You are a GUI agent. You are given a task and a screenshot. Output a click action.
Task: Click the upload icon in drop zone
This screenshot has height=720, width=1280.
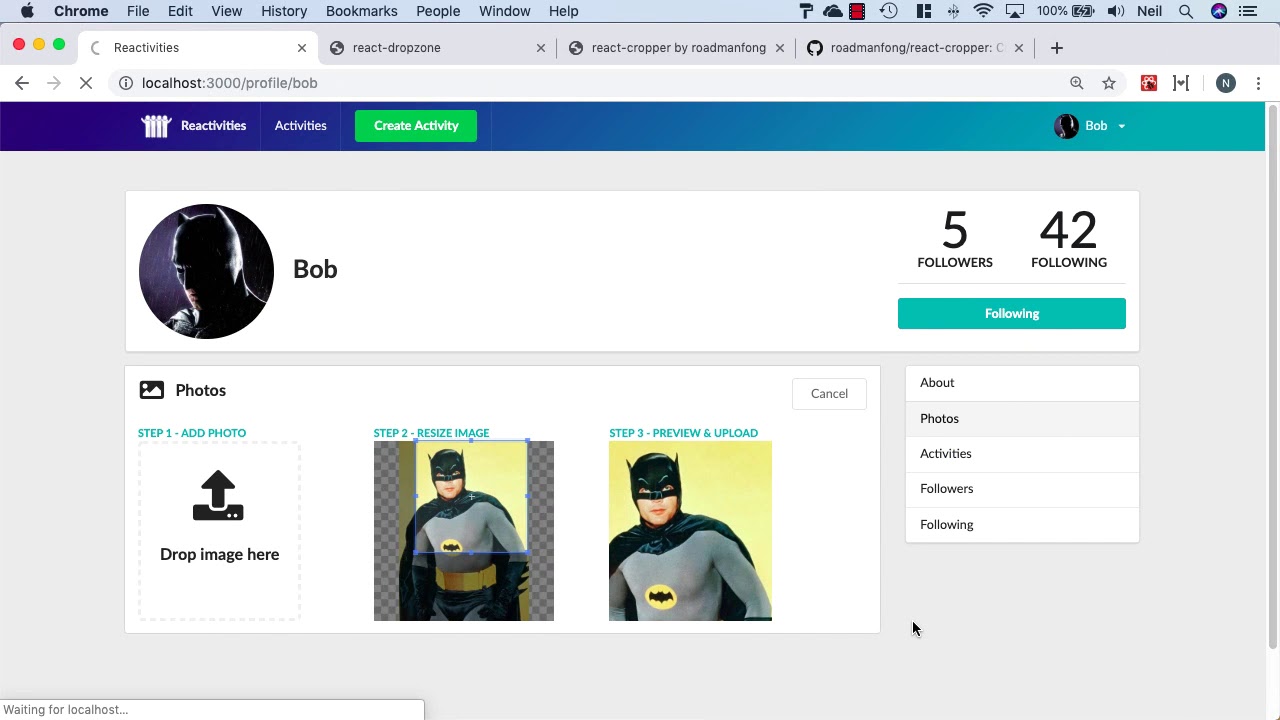point(218,496)
